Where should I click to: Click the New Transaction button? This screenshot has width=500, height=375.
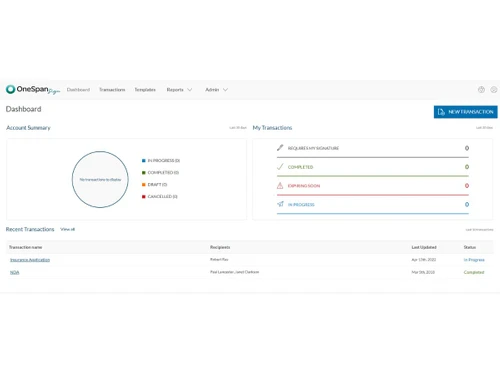[x=465, y=112]
